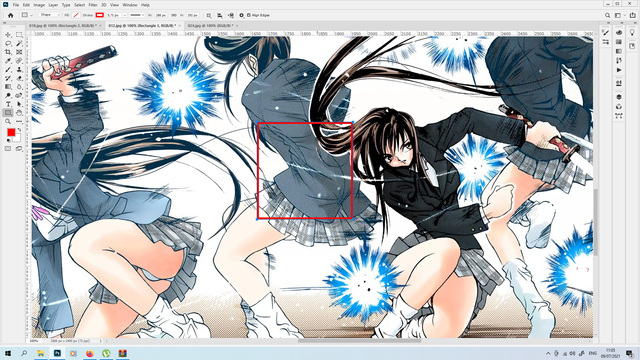Open the Edit Toolbar ellipsis
Image resolution: width=640 pixels, height=360 pixels.
click(19, 121)
